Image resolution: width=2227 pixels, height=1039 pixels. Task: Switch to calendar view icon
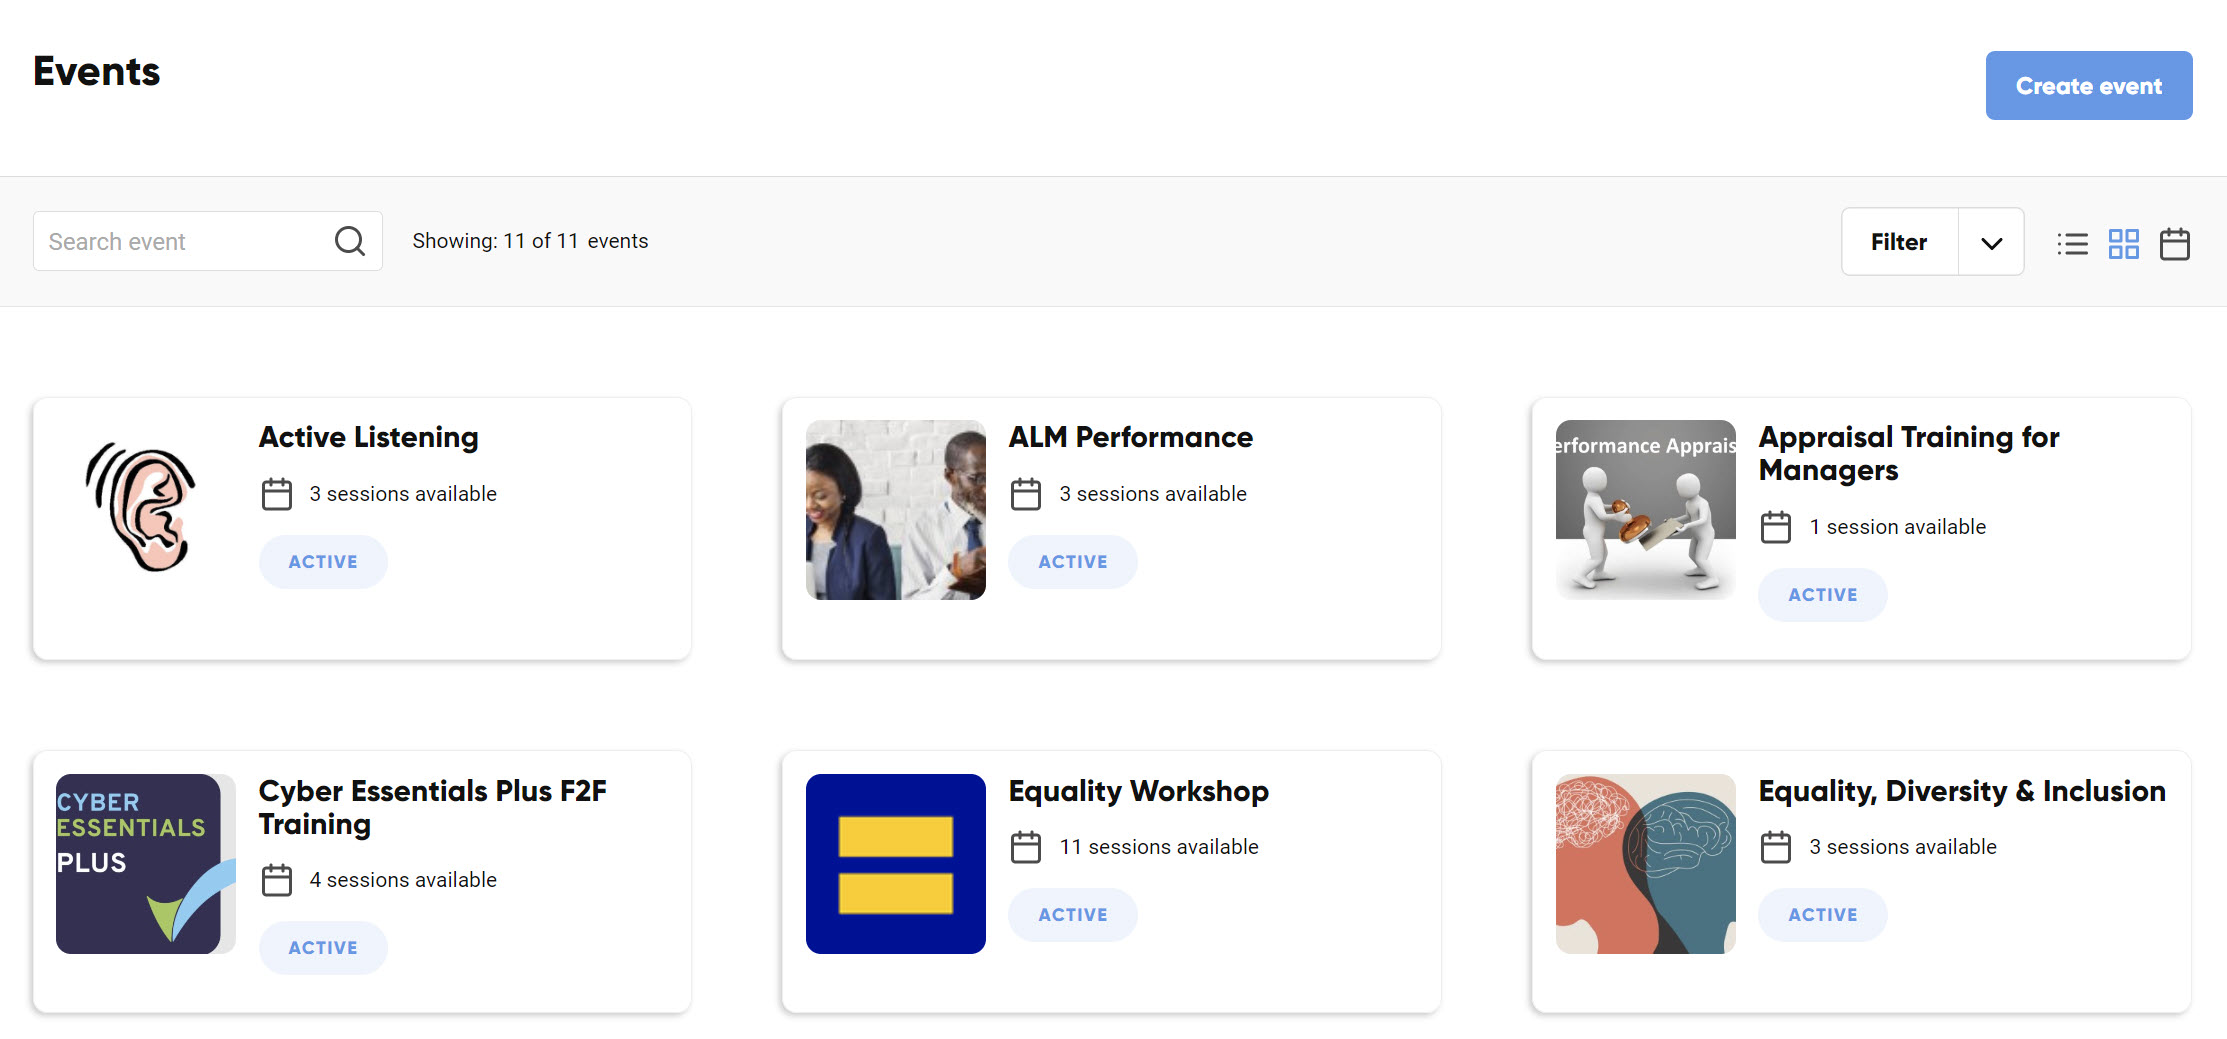pos(2175,243)
